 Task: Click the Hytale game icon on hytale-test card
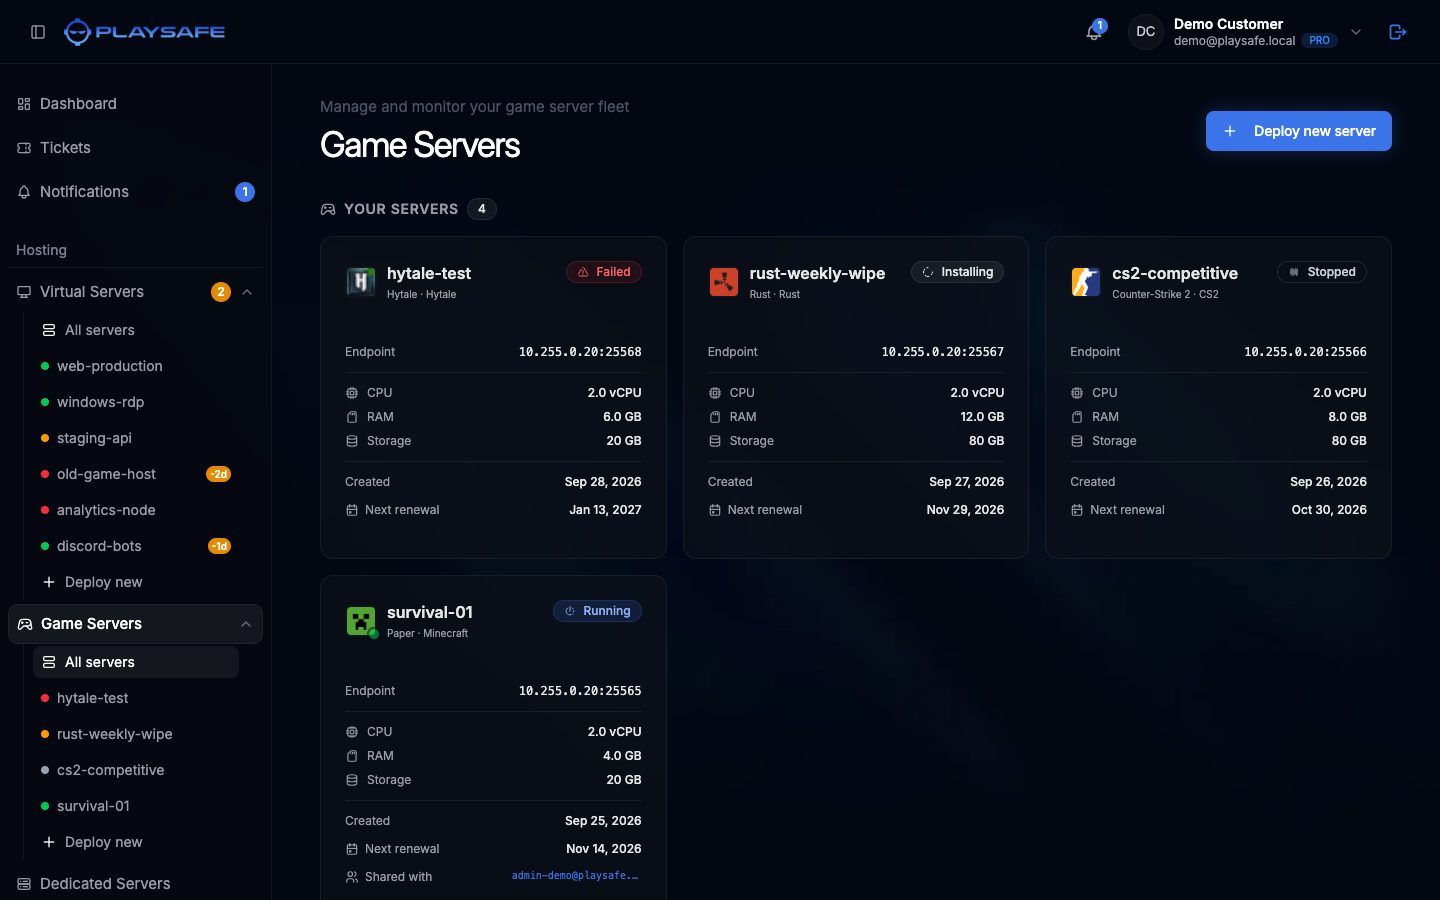pos(360,282)
